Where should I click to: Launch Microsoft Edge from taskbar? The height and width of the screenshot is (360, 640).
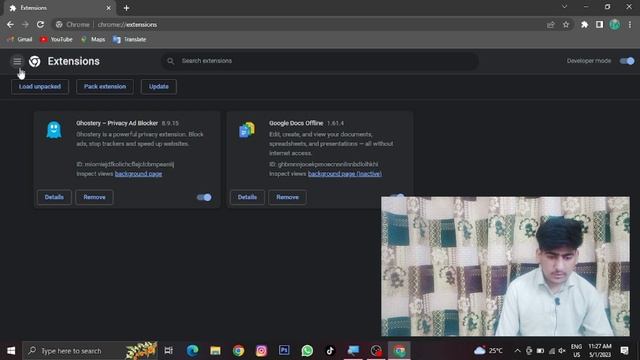193,351
